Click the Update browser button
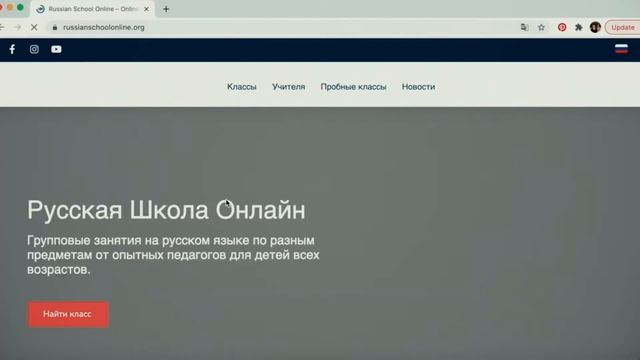 point(622,27)
